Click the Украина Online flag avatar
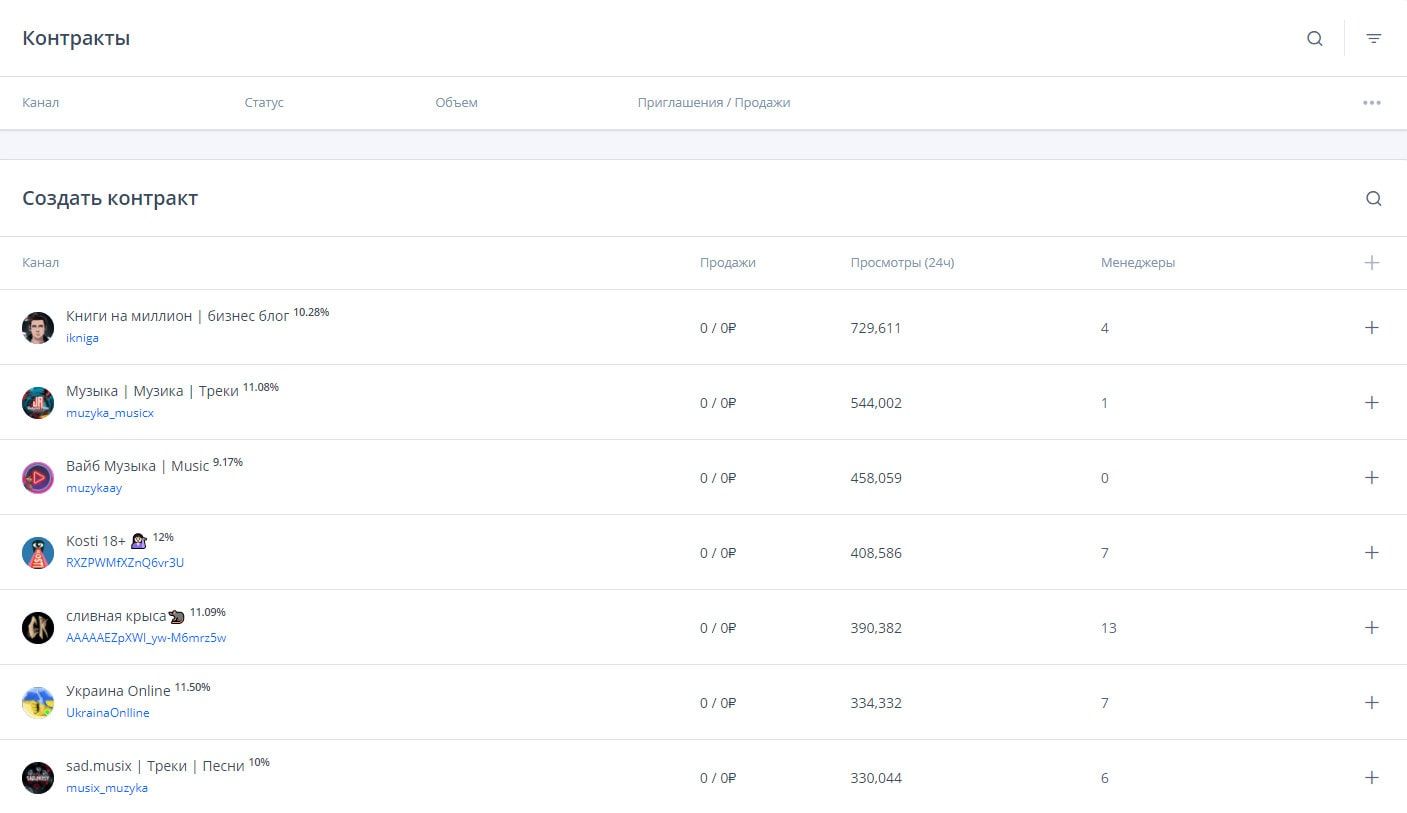Screen dimensions: 1407x813 [x=38, y=703]
